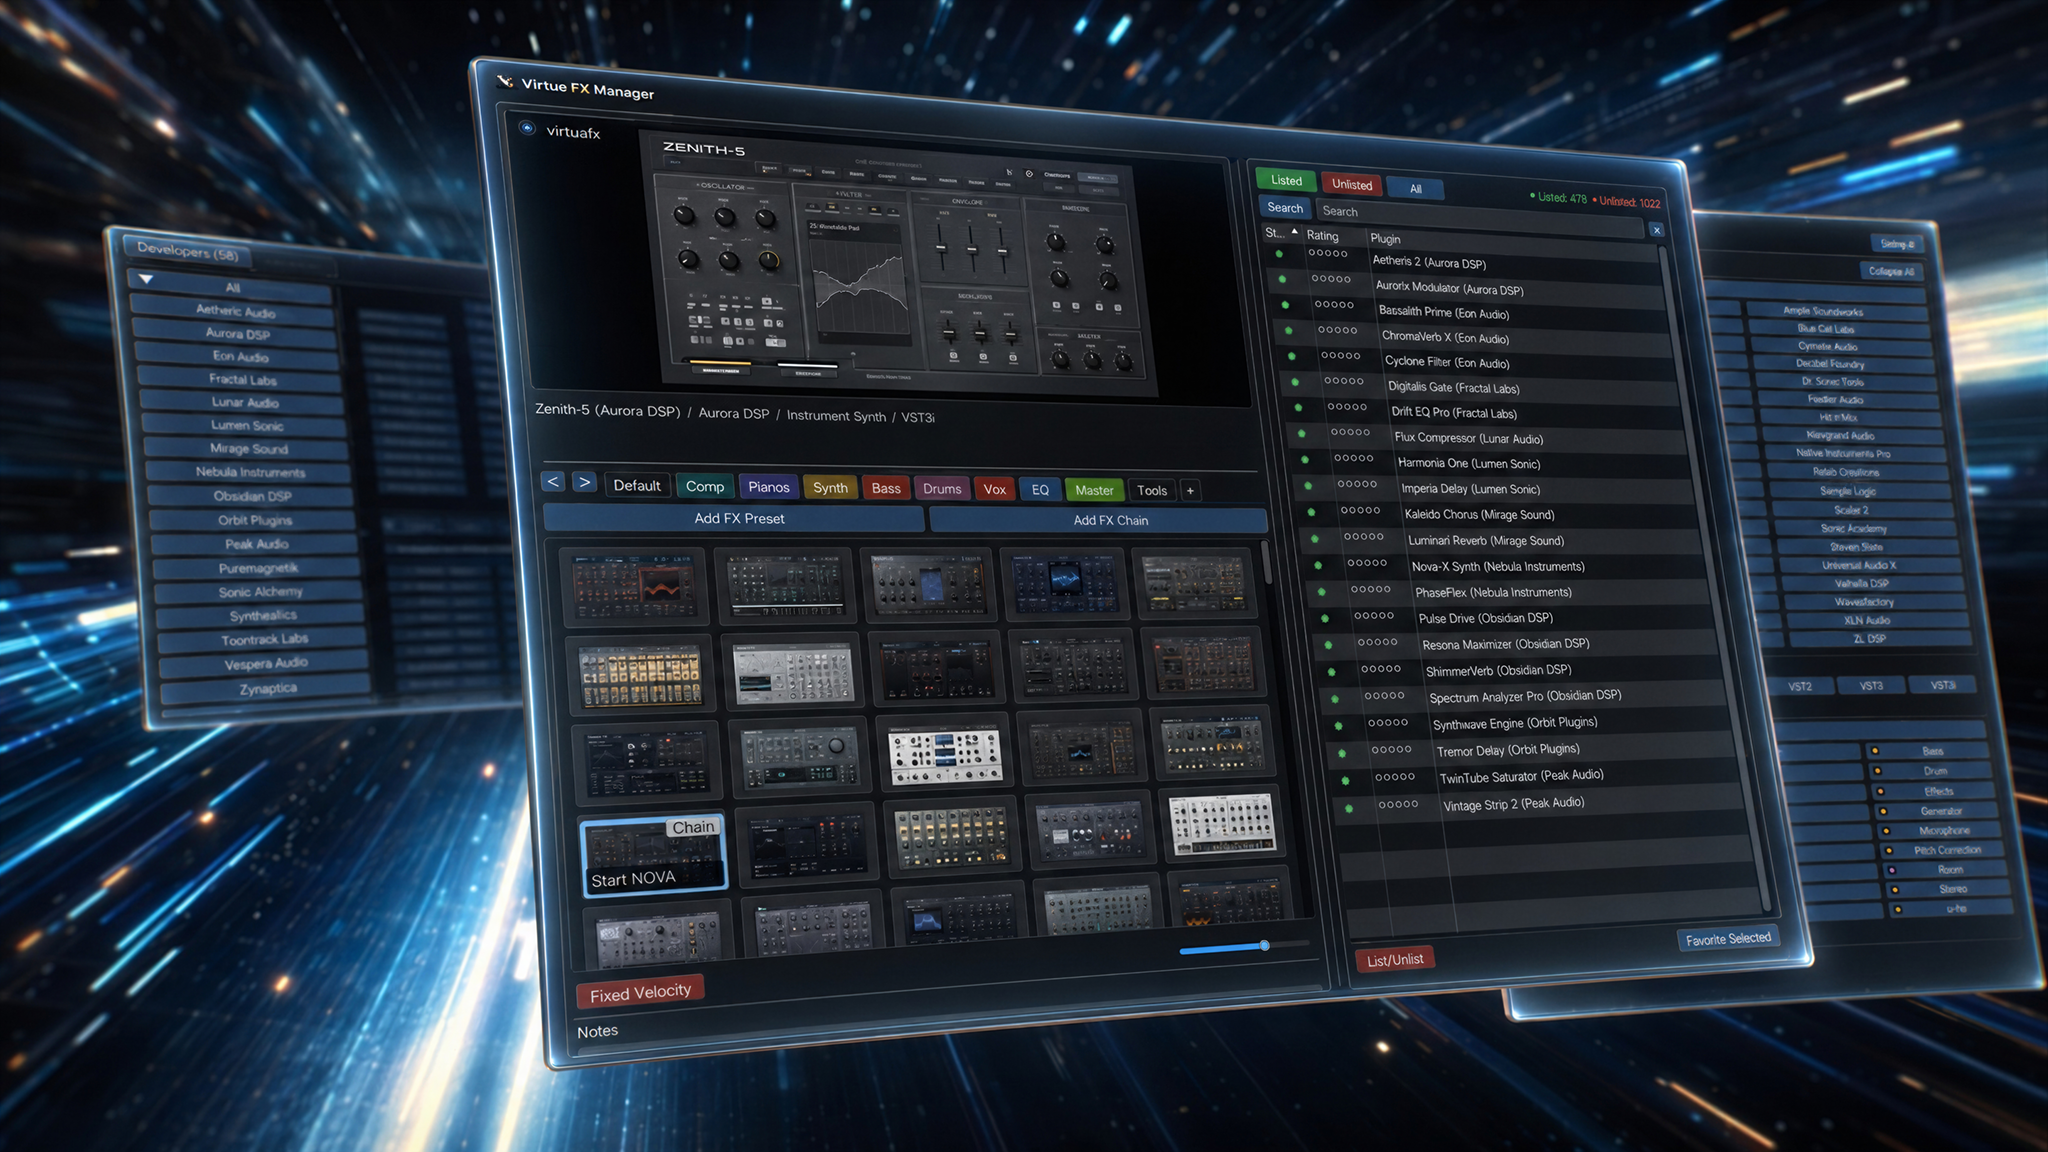This screenshot has width=2048, height=1152.
Task: Collapse the Developers tree triangle
Action: click(x=146, y=279)
